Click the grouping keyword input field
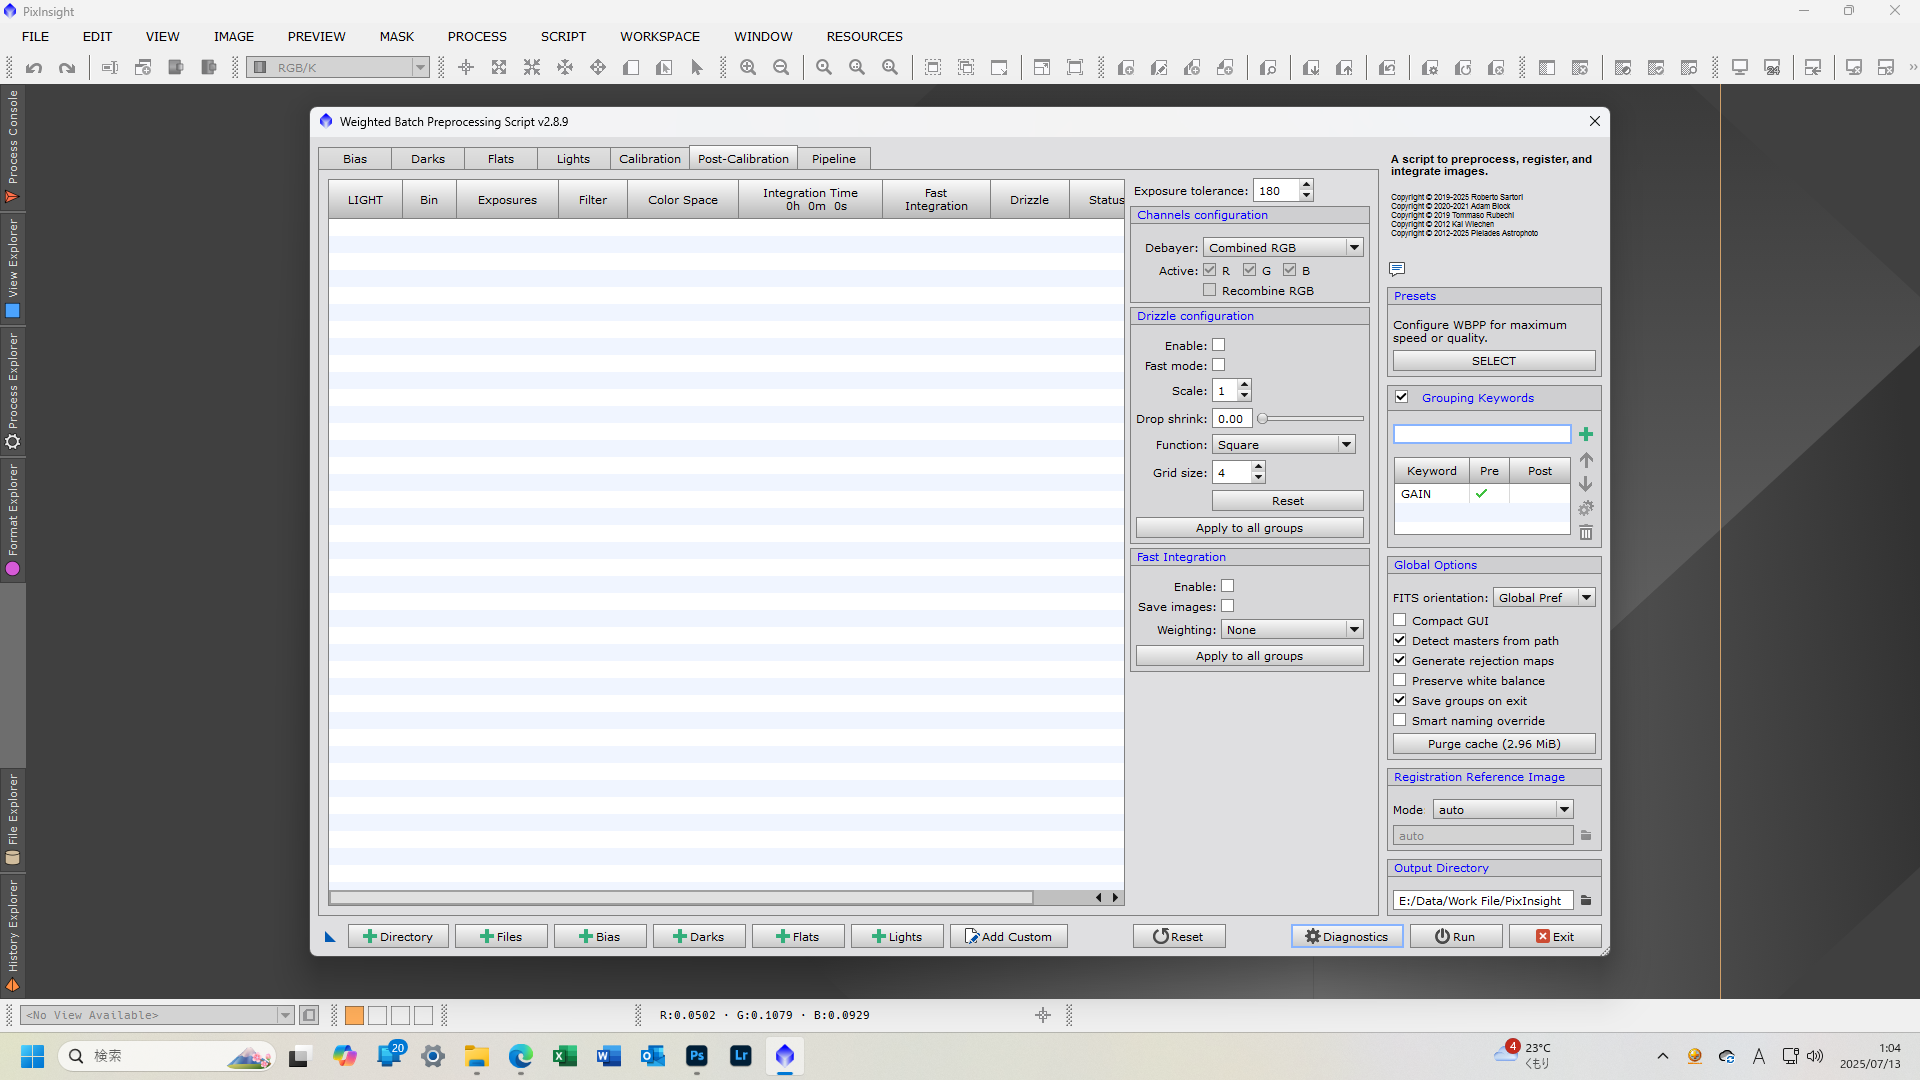The height and width of the screenshot is (1080, 1920). coord(1482,433)
